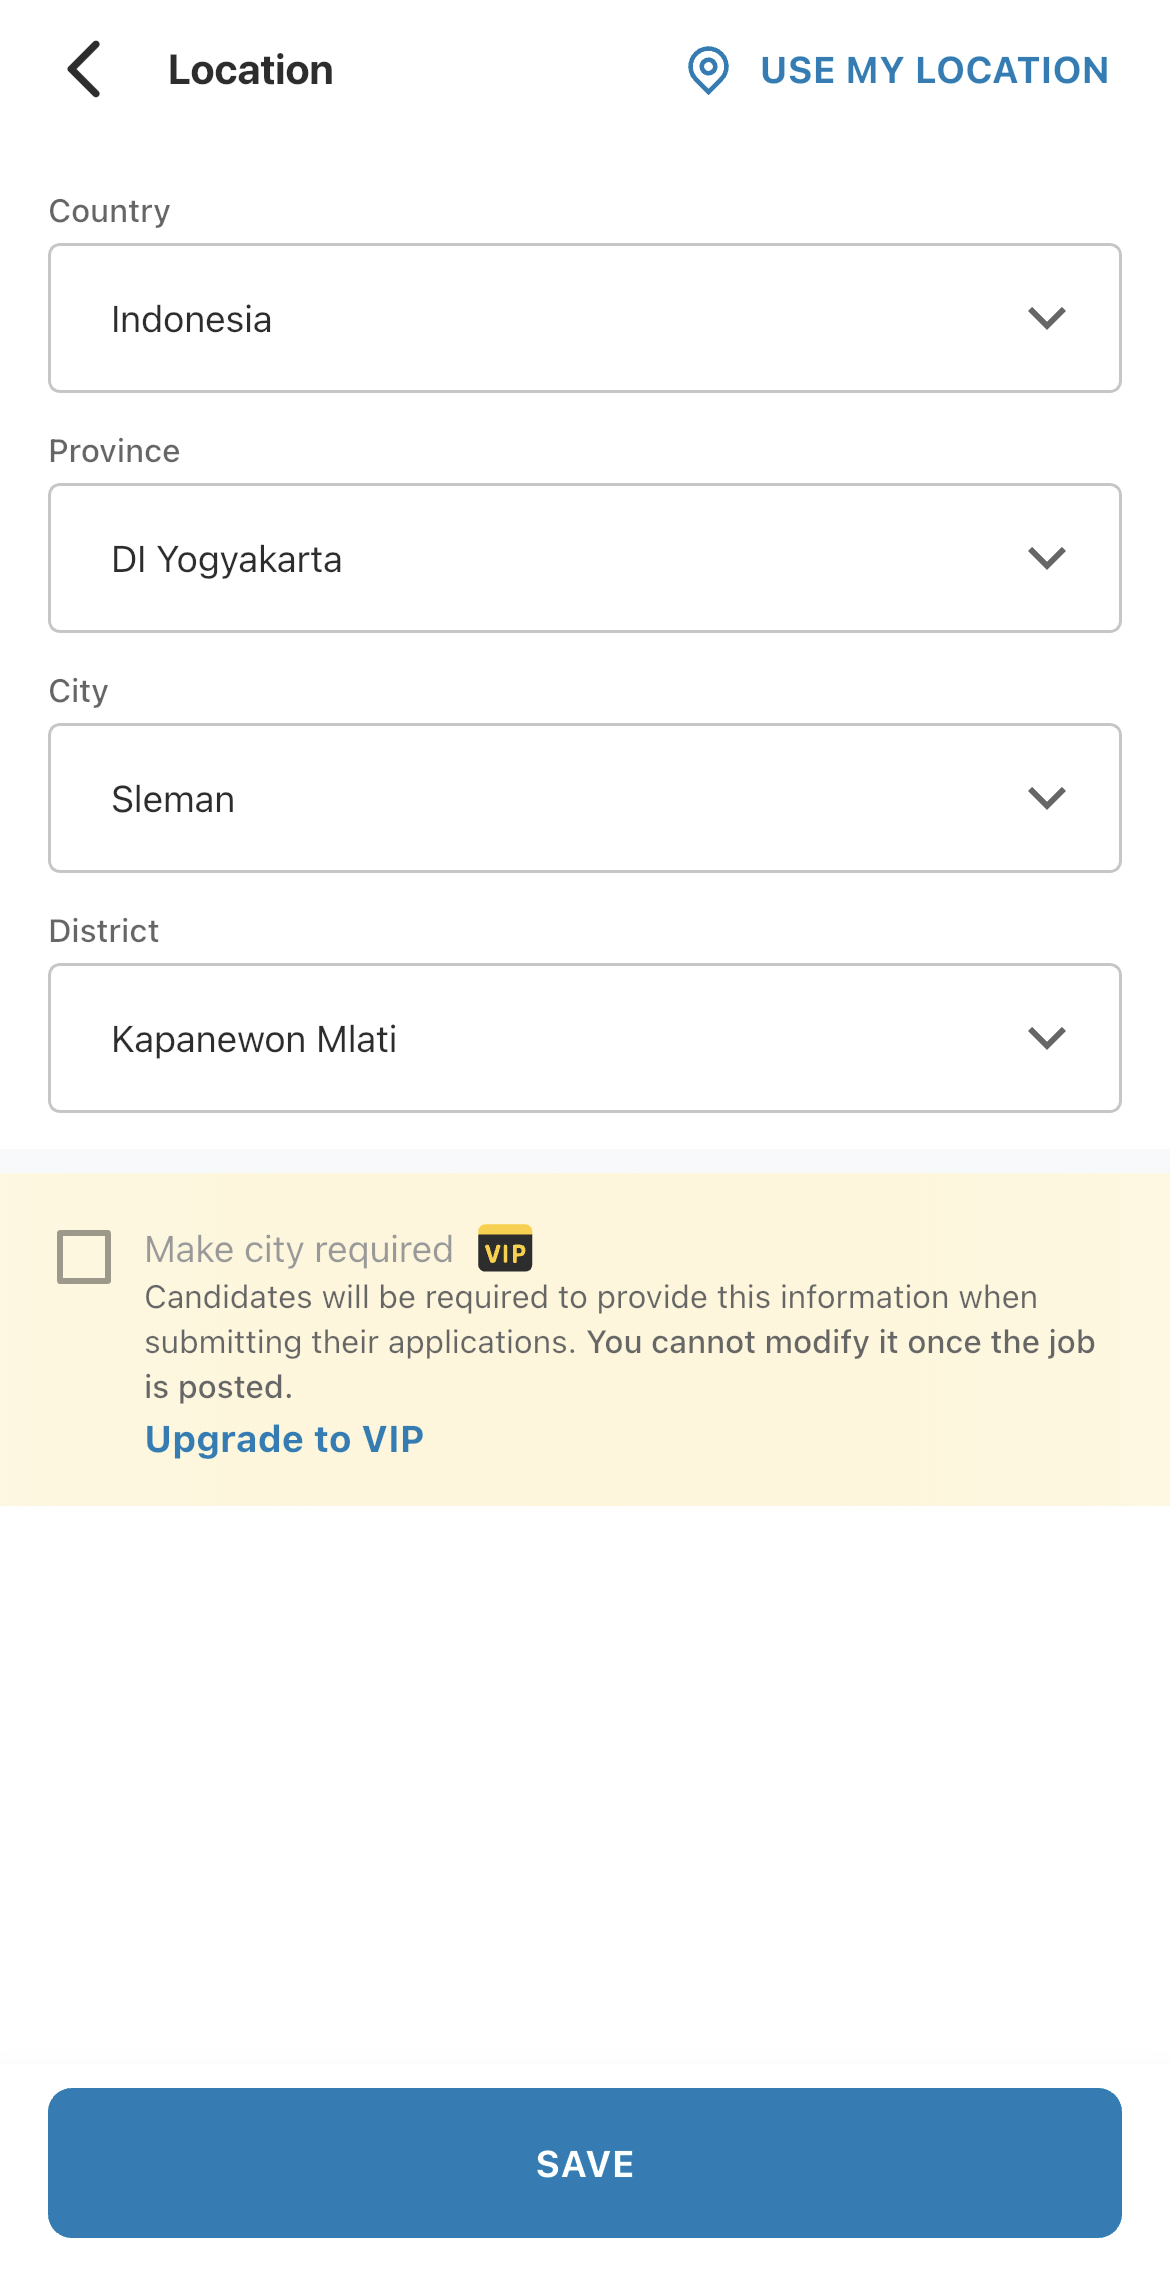Expand the Province chevron arrow
Image resolution: width=1170 pixels, height=2274 pixels.
pos(1047,558)
